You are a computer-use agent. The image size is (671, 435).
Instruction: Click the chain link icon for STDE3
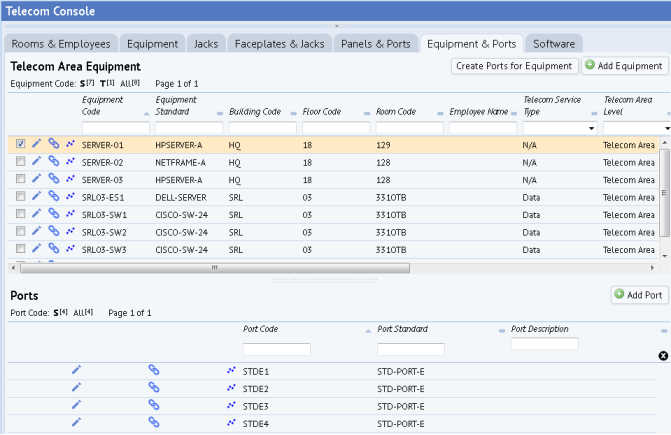[x=154, y=405]
